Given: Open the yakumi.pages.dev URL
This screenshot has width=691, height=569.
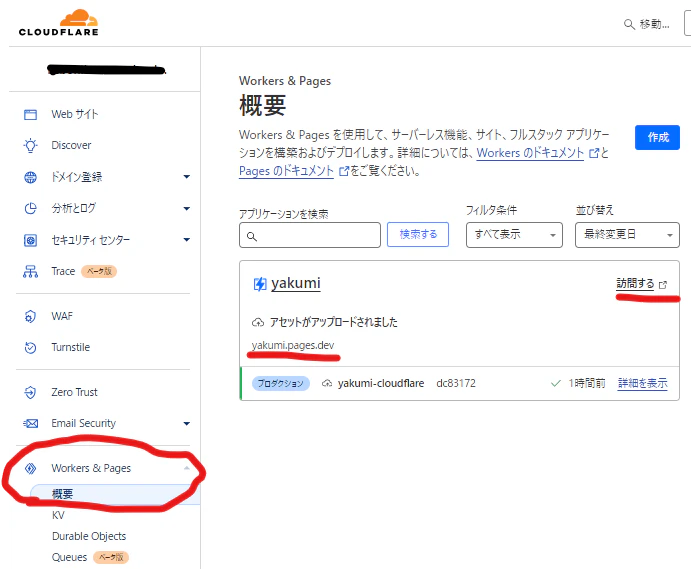Looking at the screenshot, I should (293, 346).
